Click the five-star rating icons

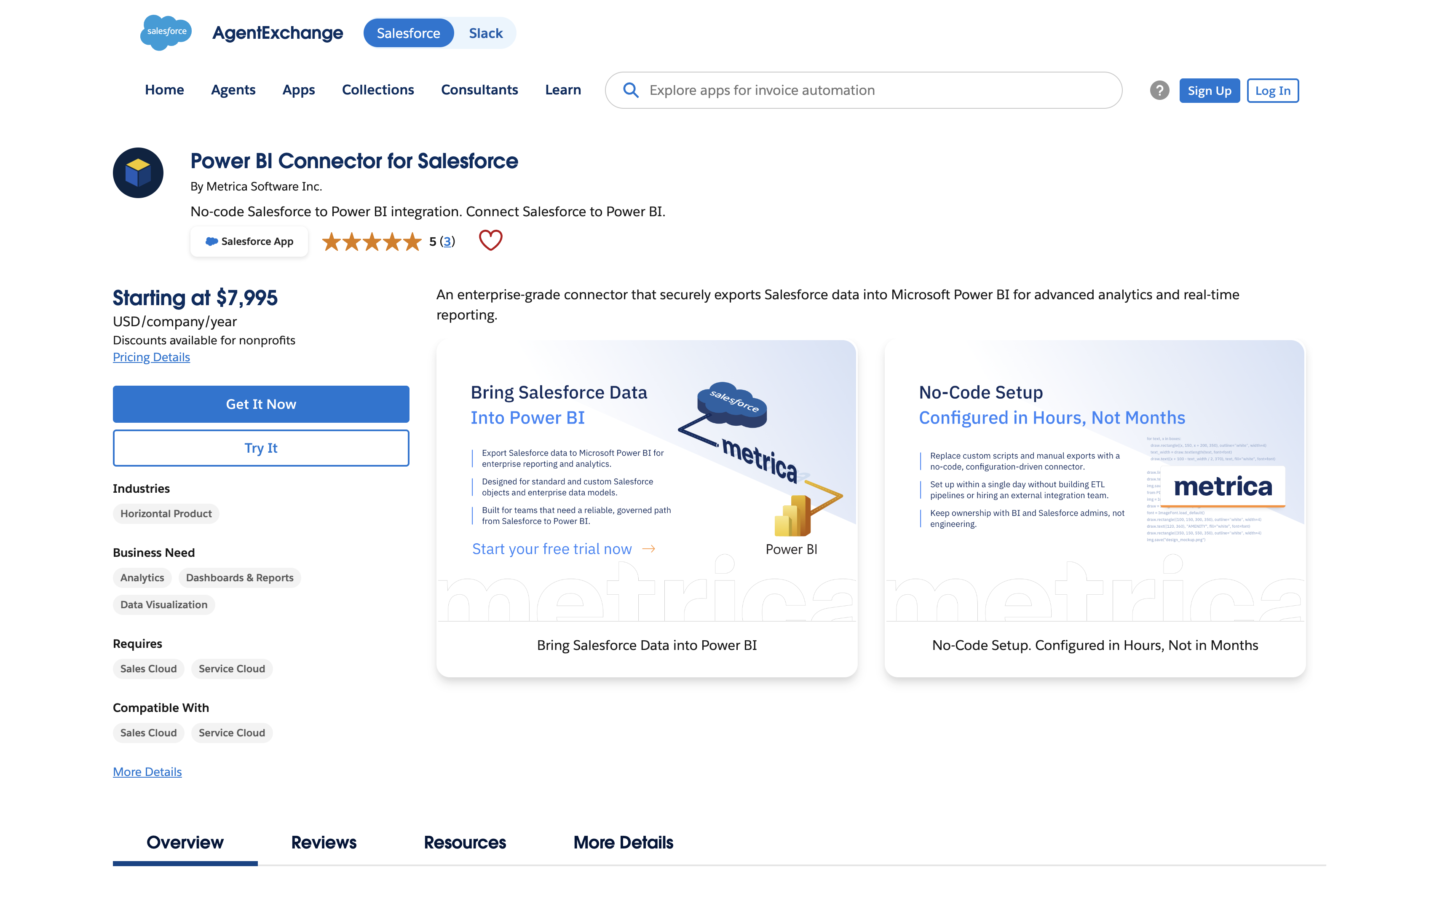pos(372,241)
